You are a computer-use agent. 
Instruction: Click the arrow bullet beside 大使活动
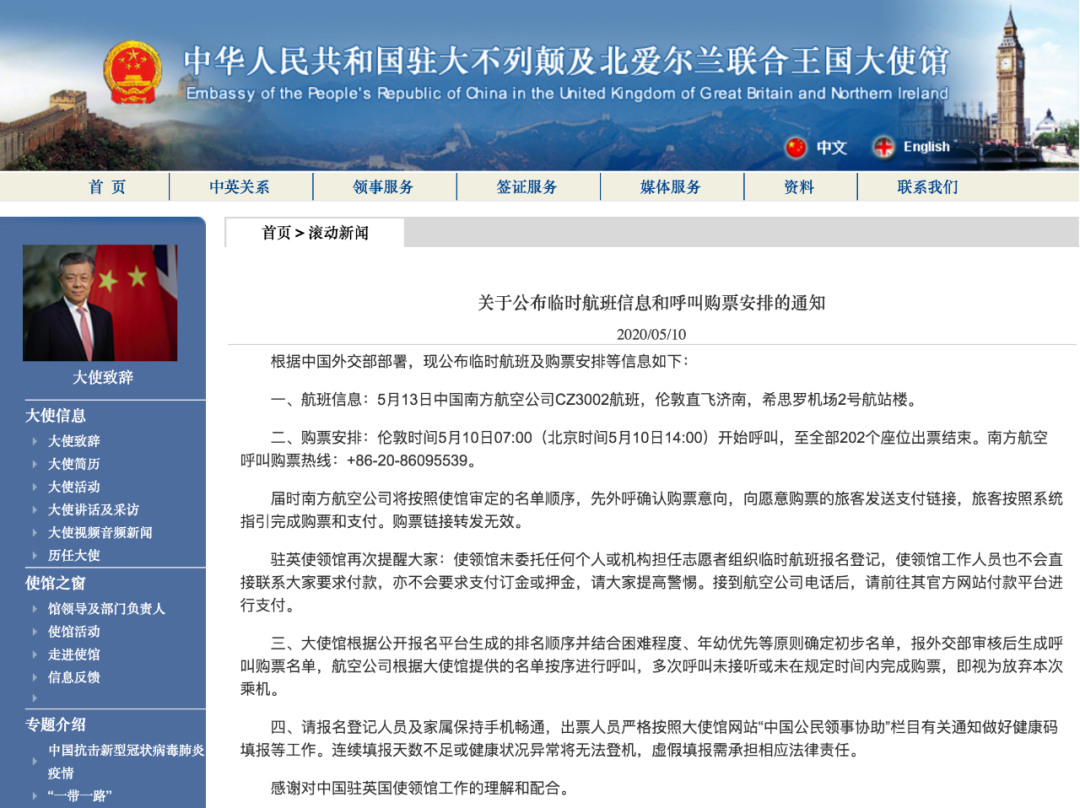coord(34,486)
